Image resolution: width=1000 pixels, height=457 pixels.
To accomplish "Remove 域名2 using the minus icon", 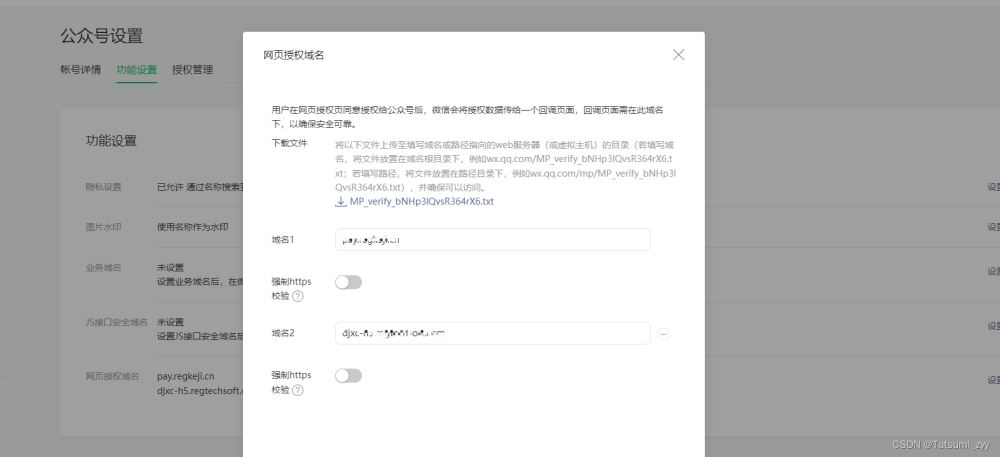I will click(x=663, y=334).
